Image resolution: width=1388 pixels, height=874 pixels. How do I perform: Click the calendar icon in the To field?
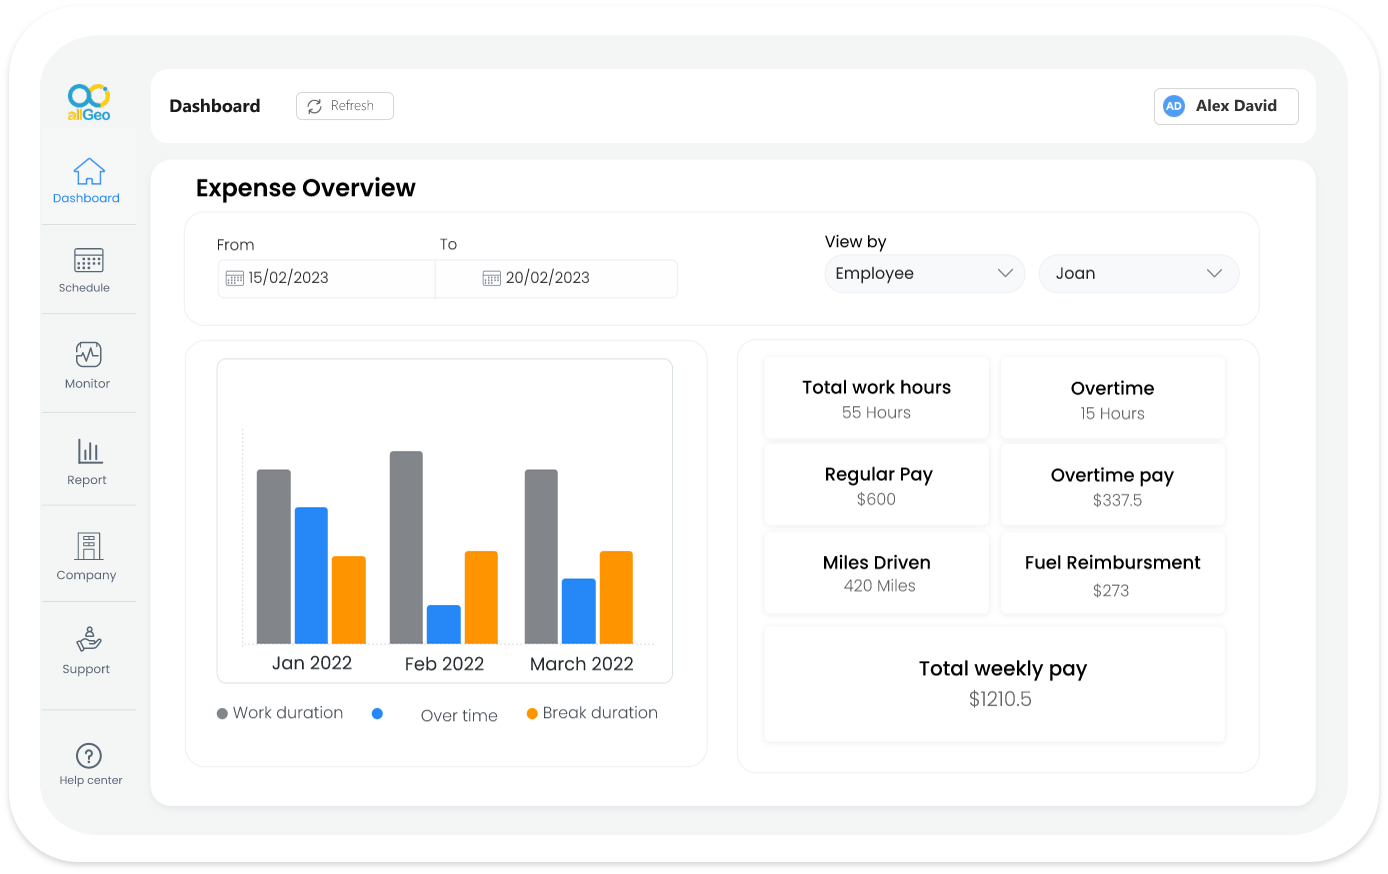click(x=490, y=278)
